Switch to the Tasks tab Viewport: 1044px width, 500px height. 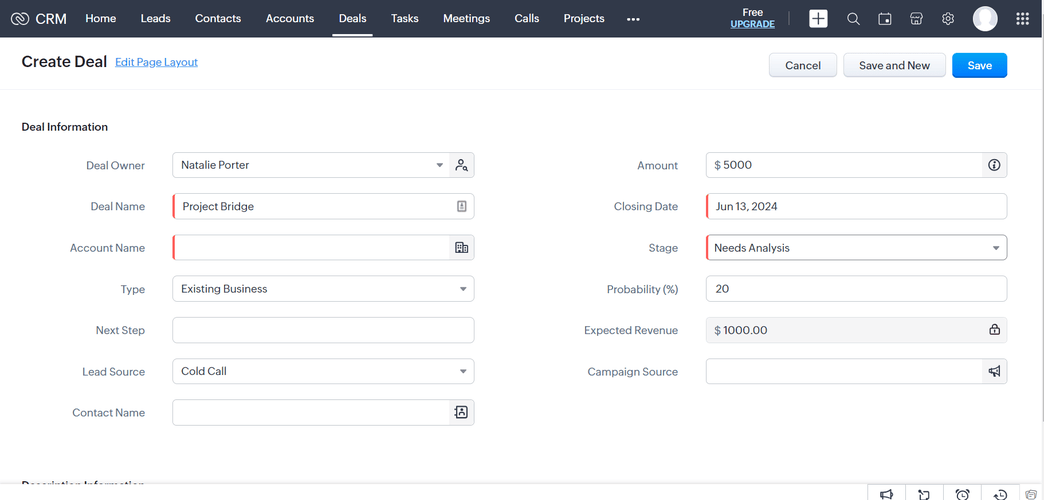[x=405, y=19]
